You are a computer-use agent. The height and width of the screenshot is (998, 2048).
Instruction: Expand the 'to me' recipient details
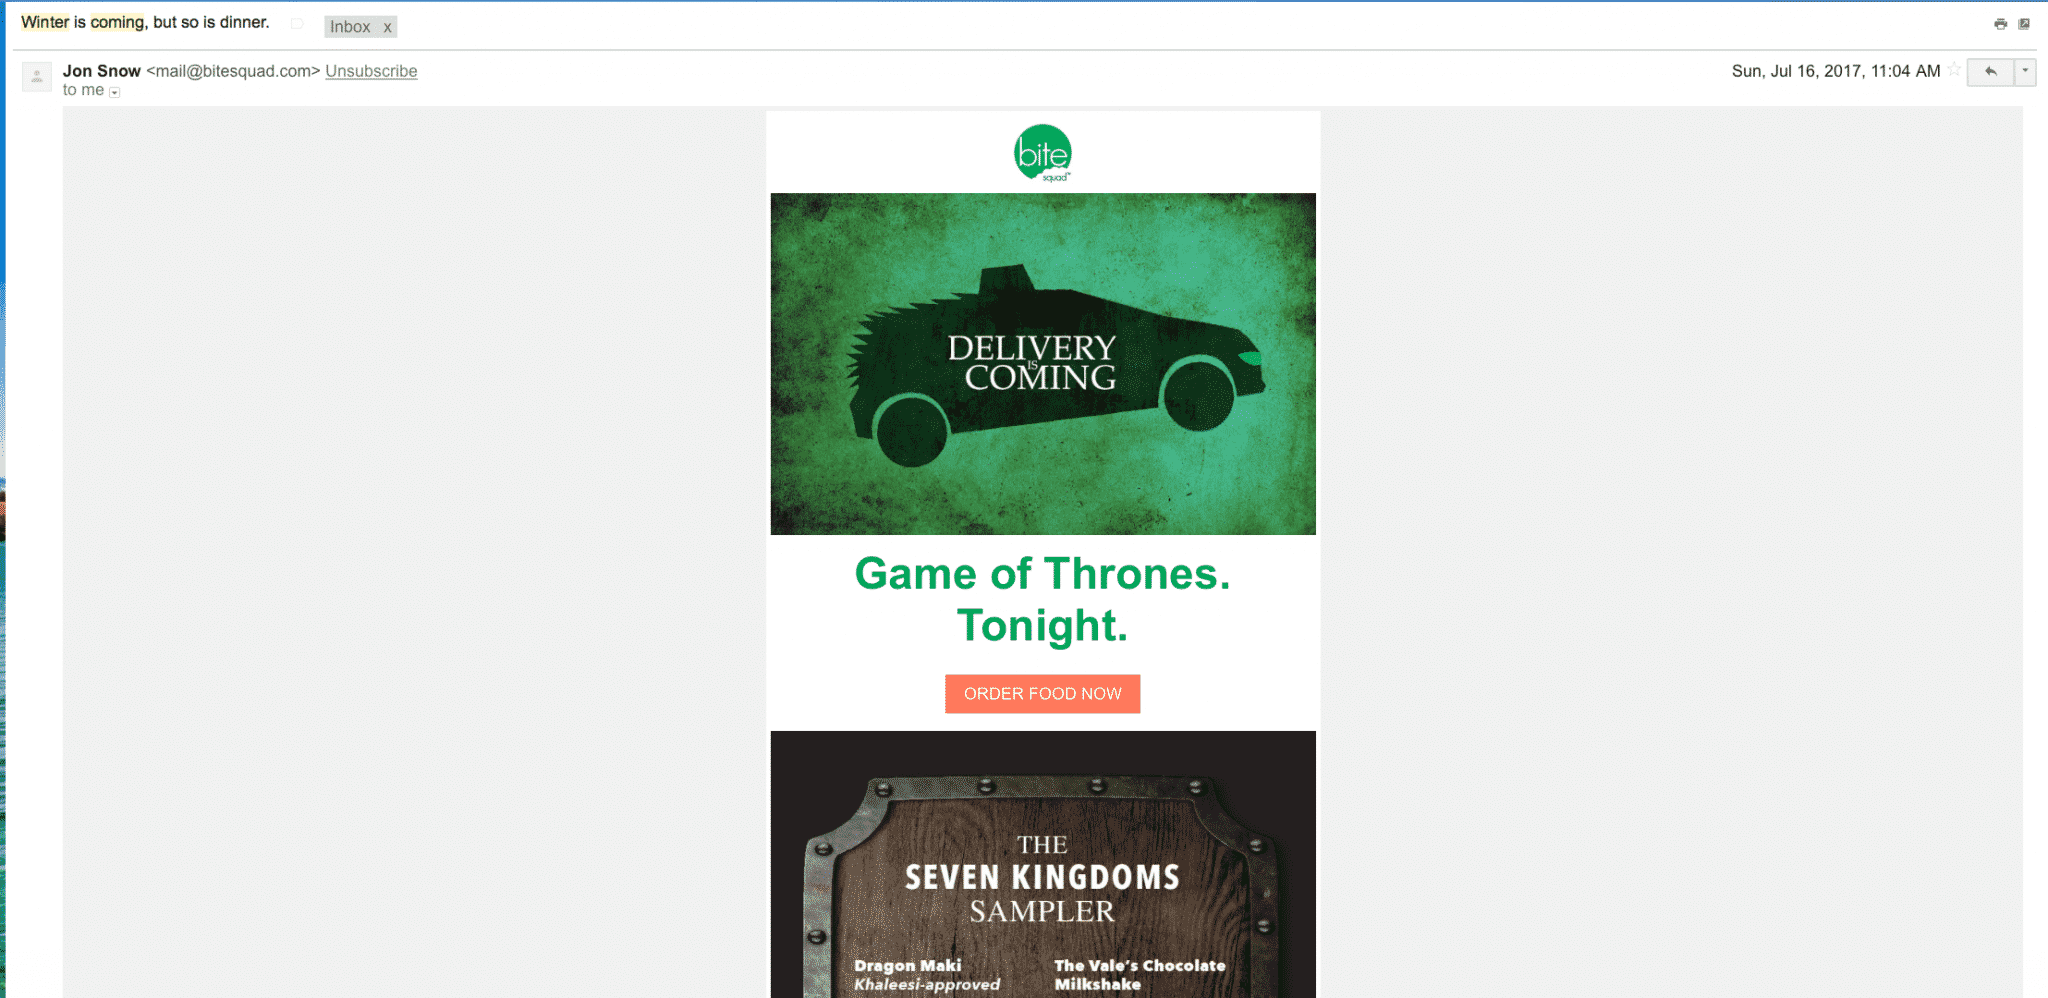point(115,92)
